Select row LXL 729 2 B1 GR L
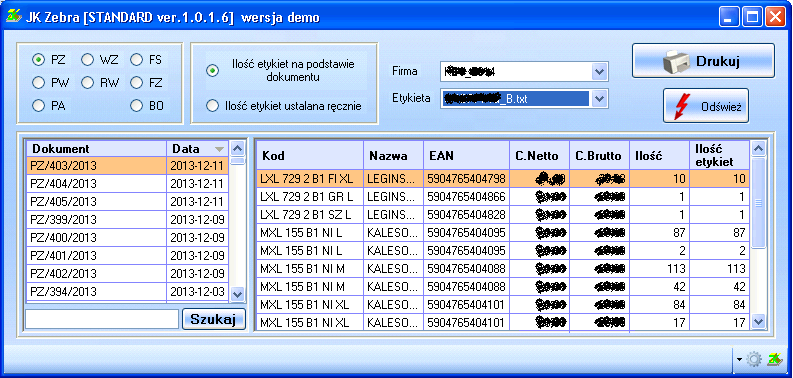Viewport: 793px width, 378px height. (503, 196)
